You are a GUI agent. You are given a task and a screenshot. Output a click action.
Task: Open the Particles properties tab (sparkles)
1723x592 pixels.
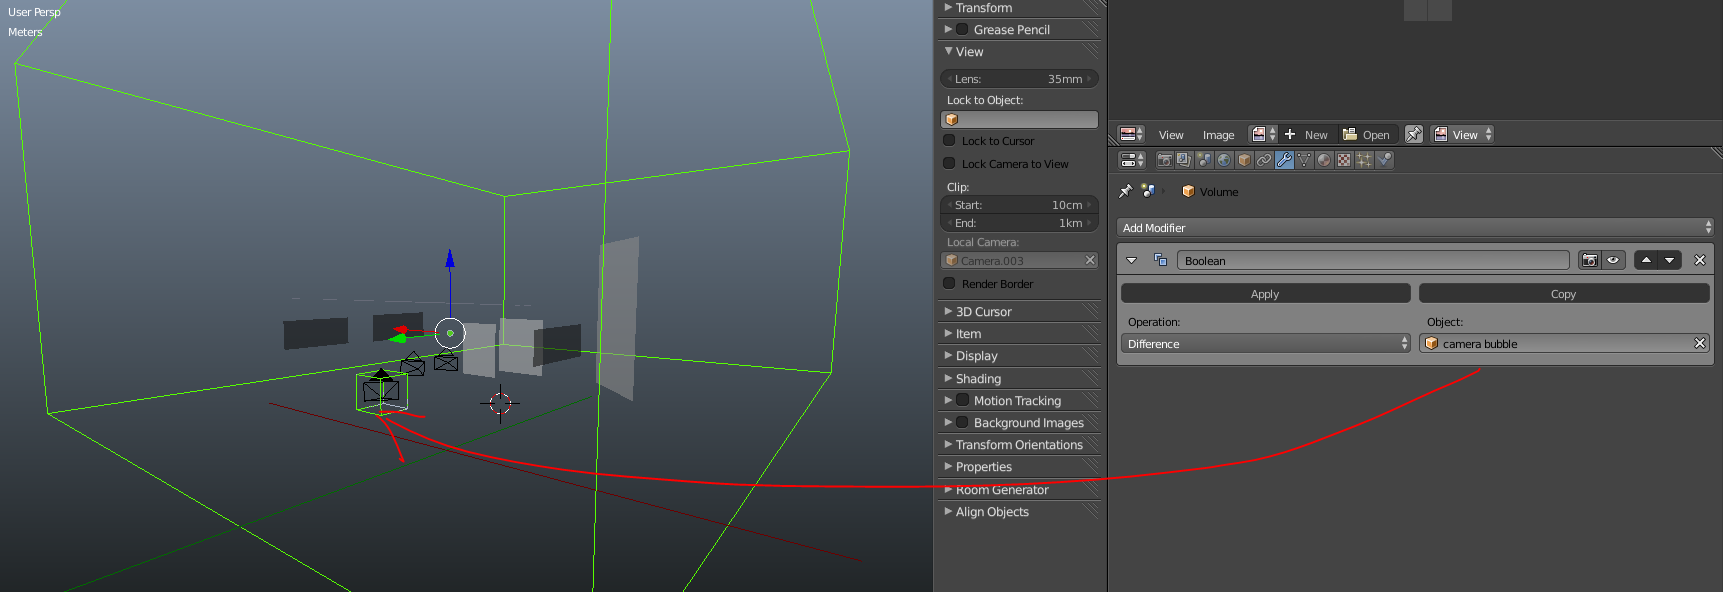point(1364,160)
